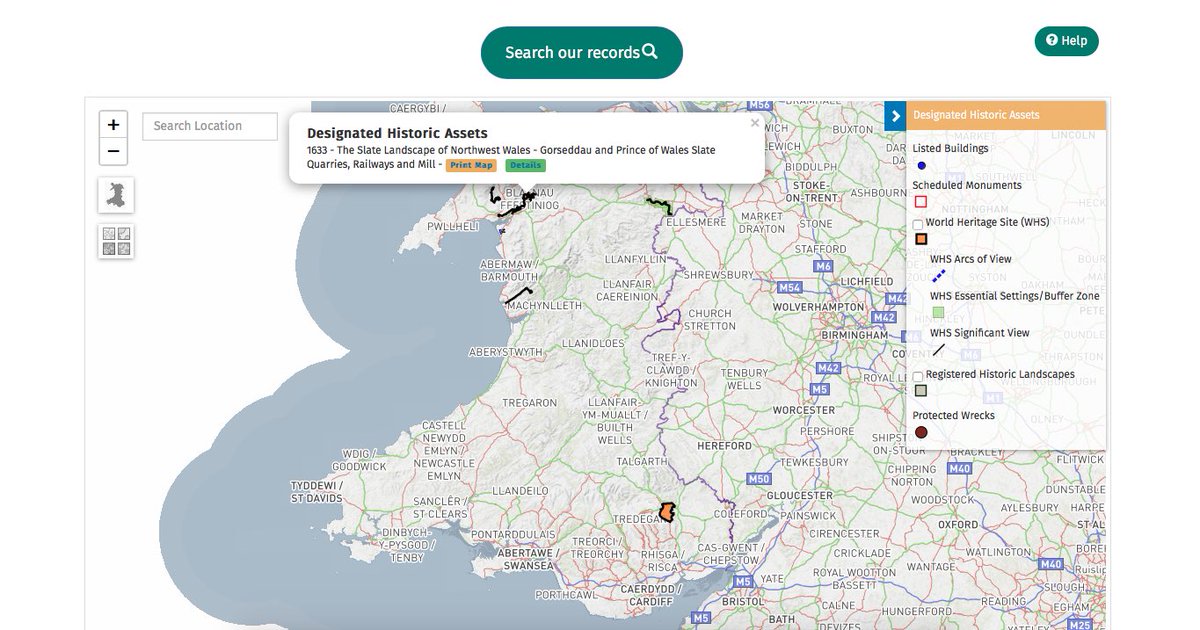Click into the Search Location field
Image resolution: width=1200 pixels, height=630 pixels.
click(x=210, y=126)
